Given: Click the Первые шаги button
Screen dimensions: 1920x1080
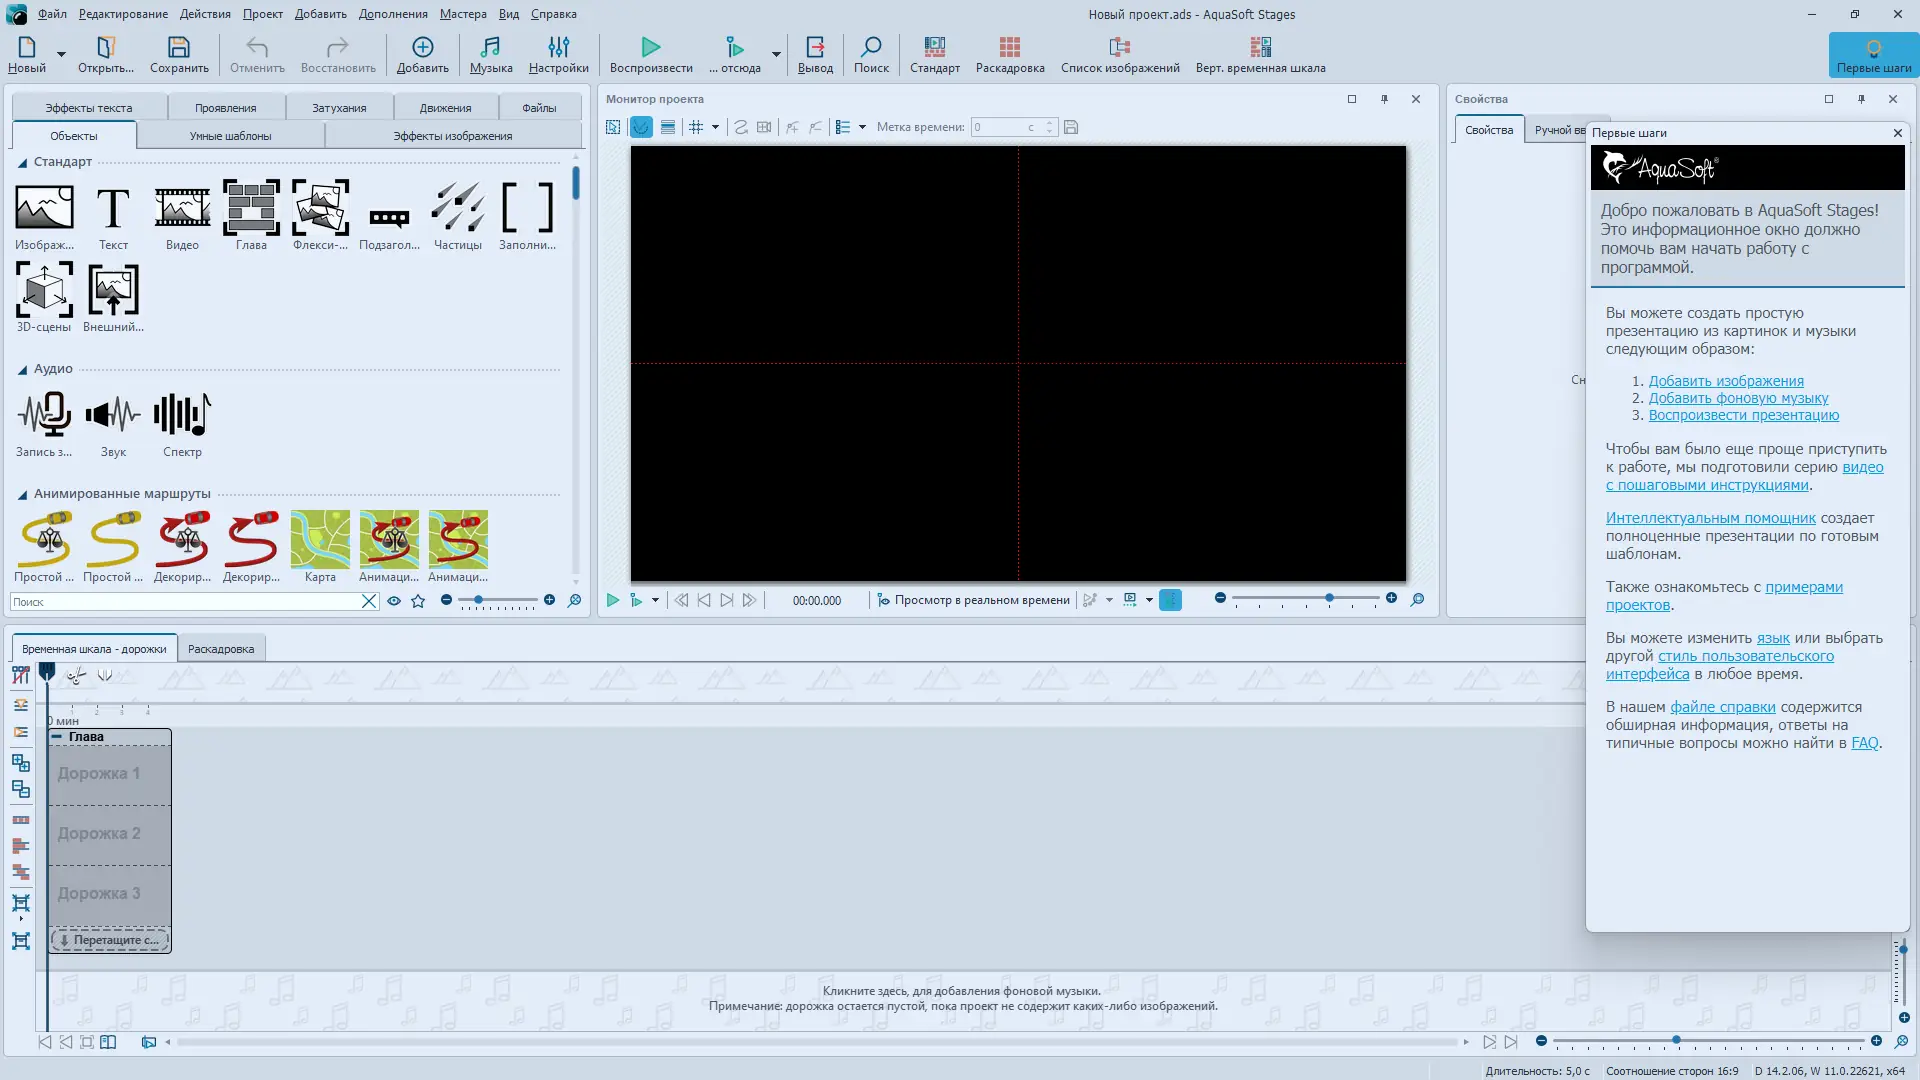Looking at the screenshot, I should coord(1873,54).
